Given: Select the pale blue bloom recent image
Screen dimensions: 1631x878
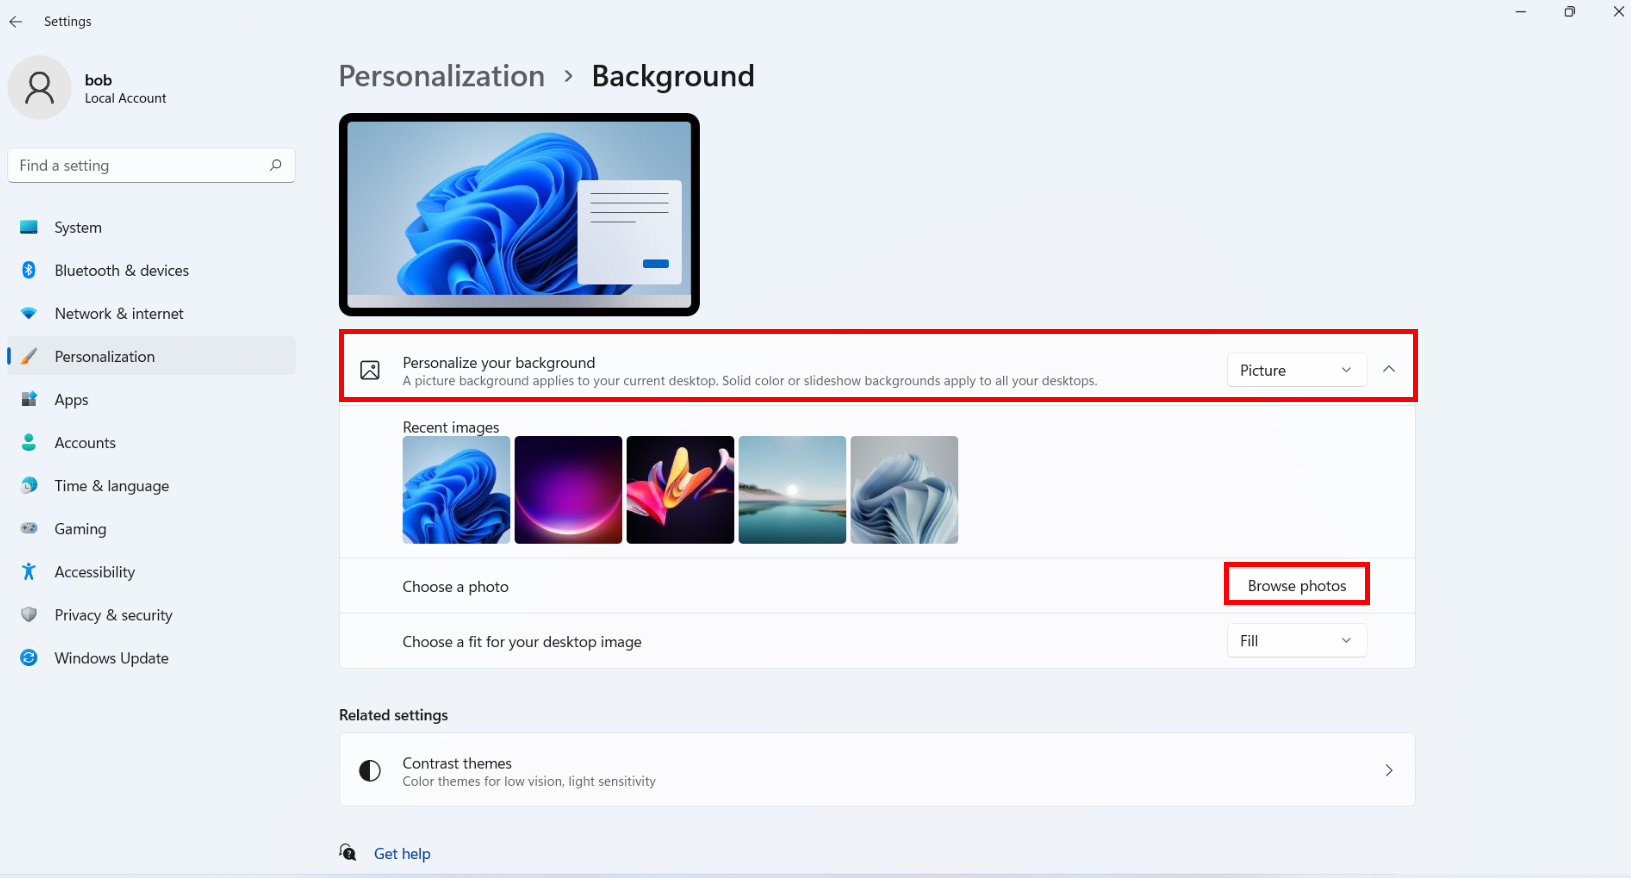Looking at the screenshot, I should (904, 490).
